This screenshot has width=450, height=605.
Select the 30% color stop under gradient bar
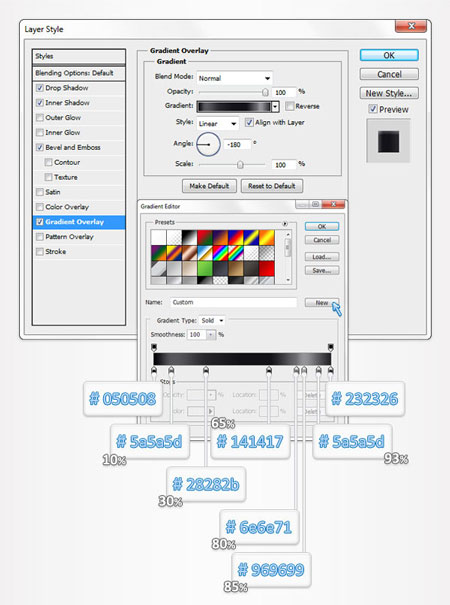[x=206, y=371]
